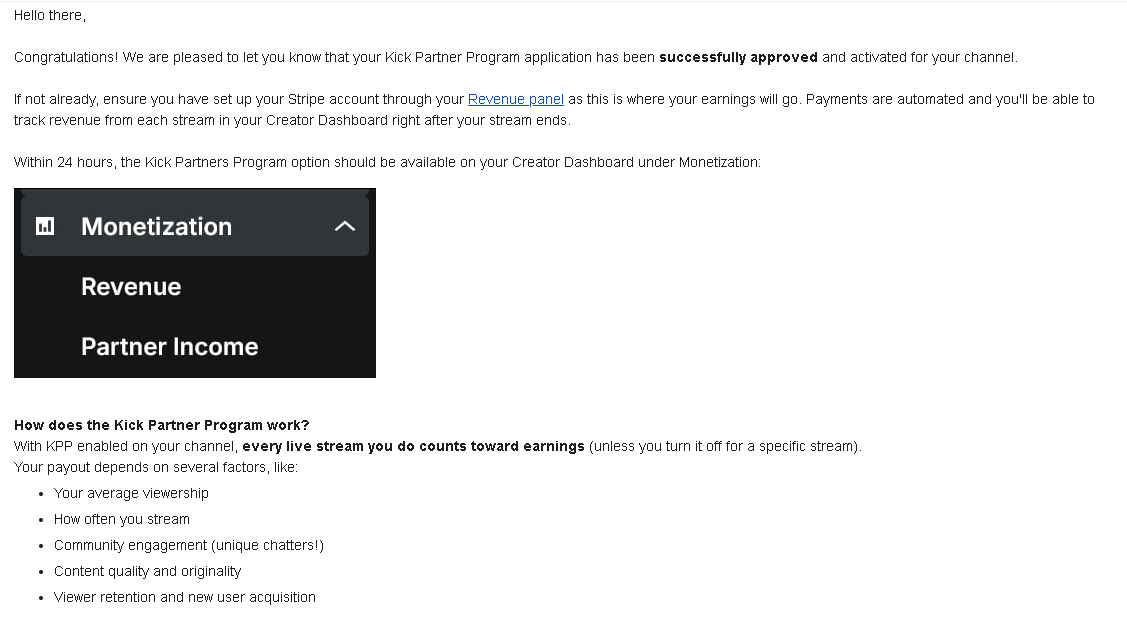Viewport: 1127px width, 622px height.
Task: Click the bold 'successfully approved' text
Action: click(x=738, y=58)
